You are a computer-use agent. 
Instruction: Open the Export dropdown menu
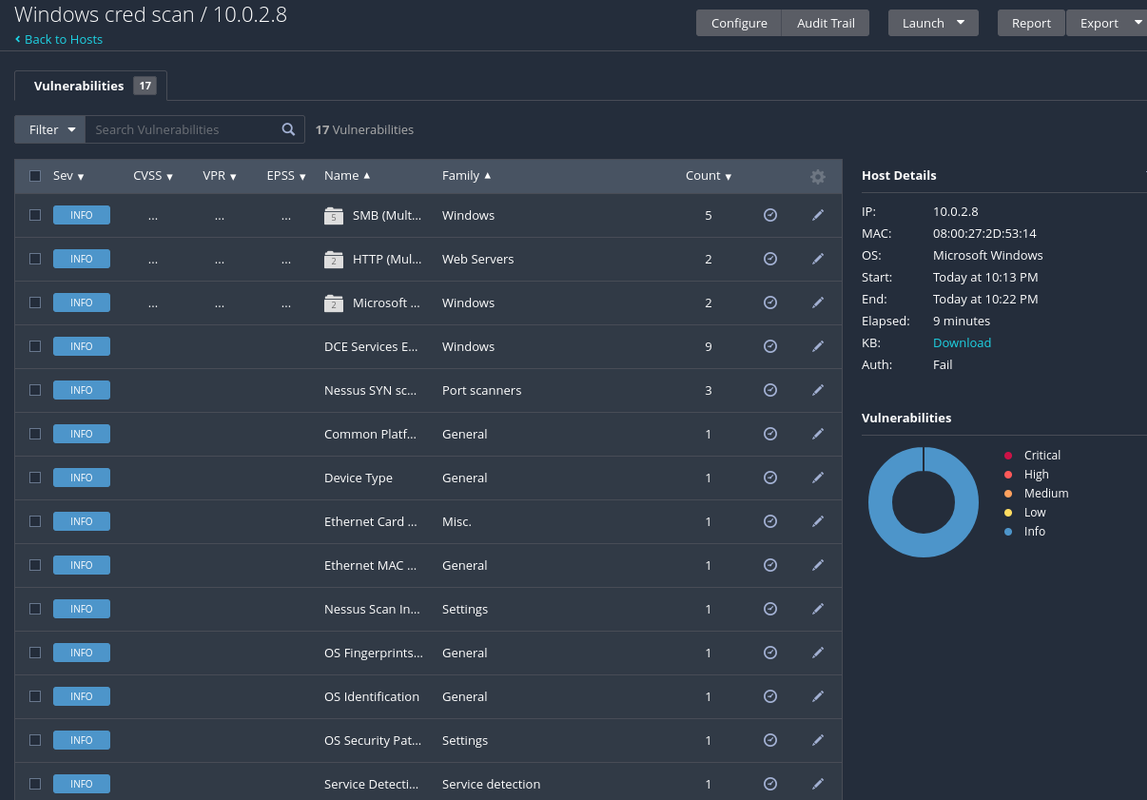pyautogui.click(x=1107, y=23)
